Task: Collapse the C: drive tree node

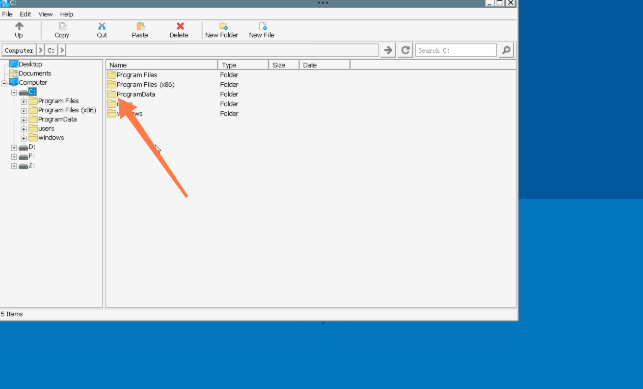Action: coord(14,93)
